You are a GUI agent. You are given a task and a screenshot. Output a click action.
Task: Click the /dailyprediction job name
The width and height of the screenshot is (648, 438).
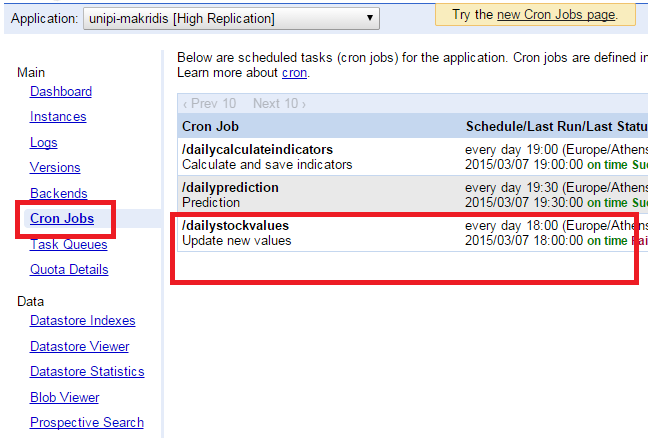pyautogui.click(x=230, y=187)
